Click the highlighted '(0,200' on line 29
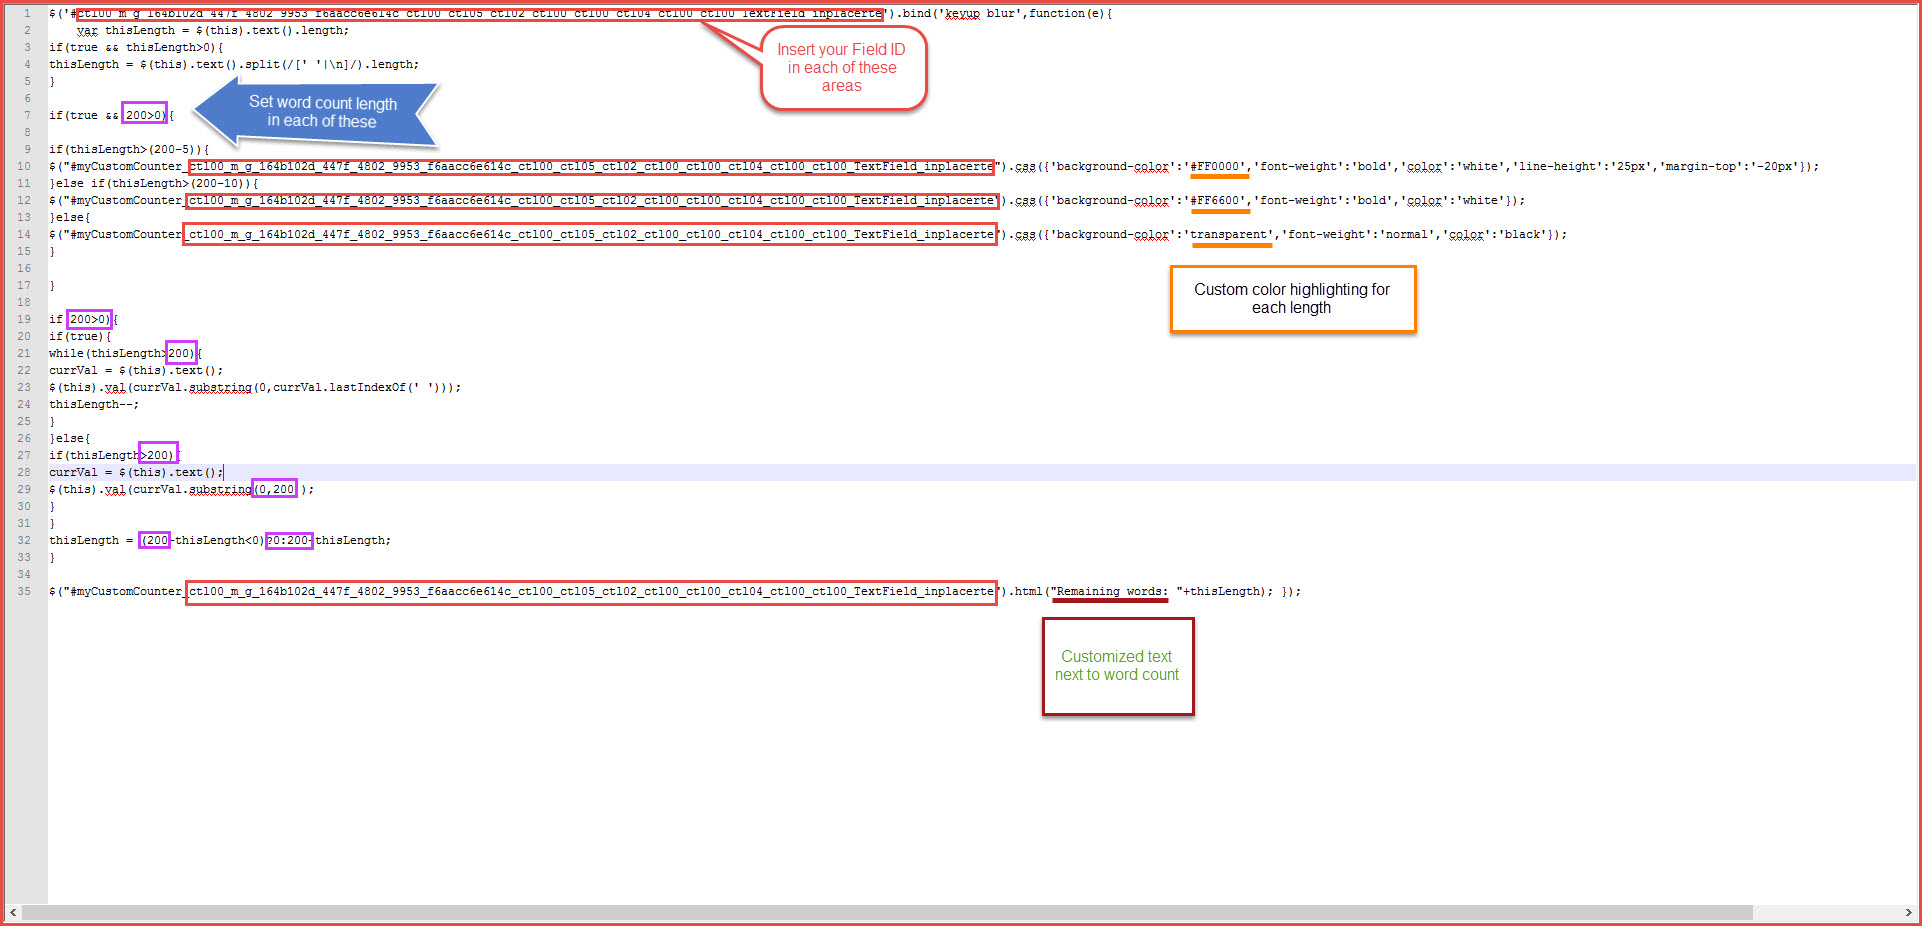The height and width of the screenshot is (926, 1922). pyautogui.click(x=274, y=490)
